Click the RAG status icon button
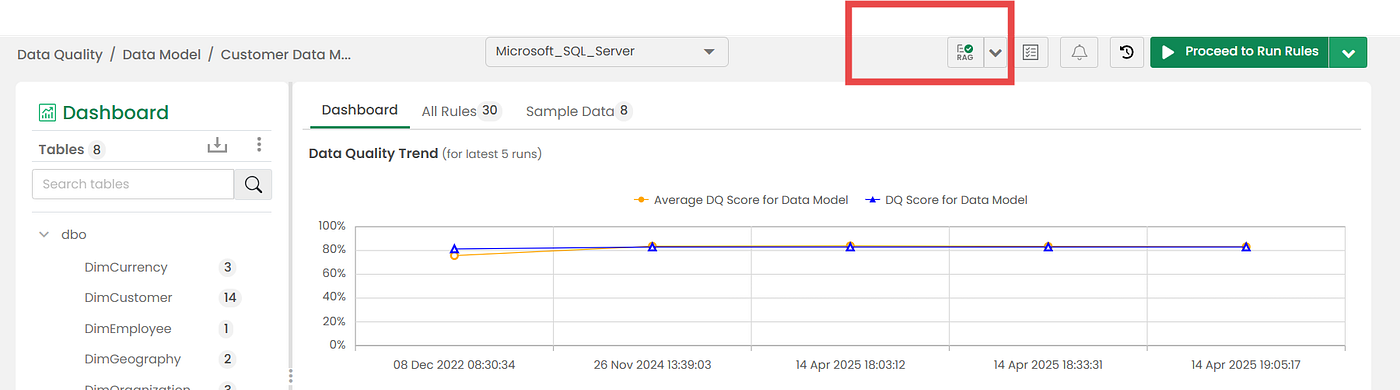Viewport: 1400px width, 390px height. coord(965,52)
